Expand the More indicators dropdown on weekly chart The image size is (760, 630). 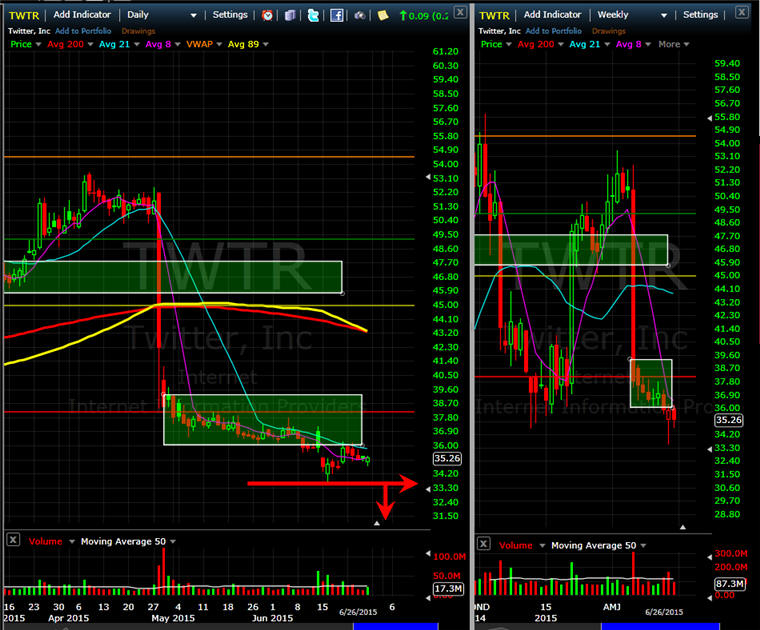pyautogui.click(x=673, y=44)
